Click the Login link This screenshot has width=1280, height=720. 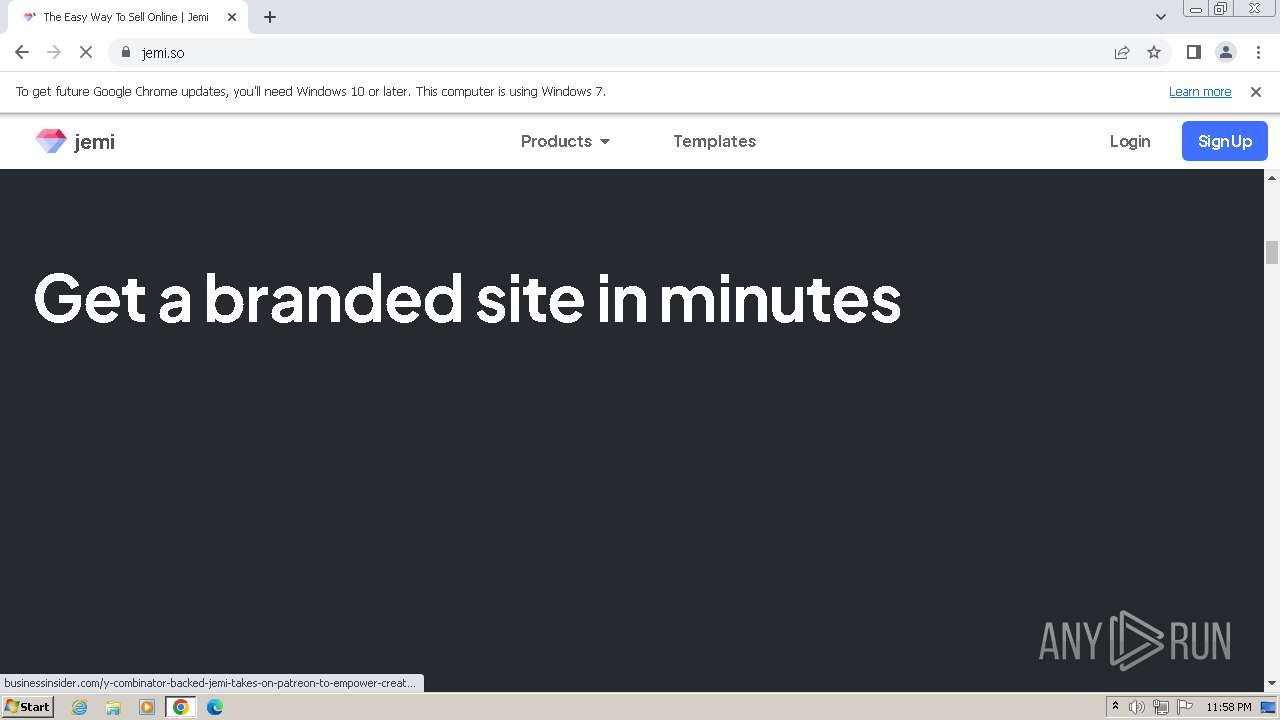pyautogui.click(x=1130, y=141)
